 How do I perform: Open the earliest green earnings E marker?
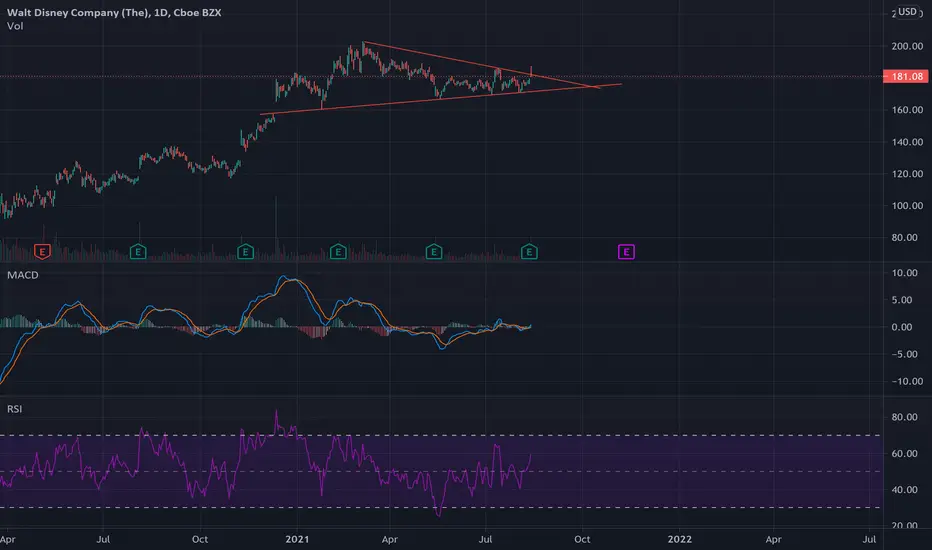[138, 252]
